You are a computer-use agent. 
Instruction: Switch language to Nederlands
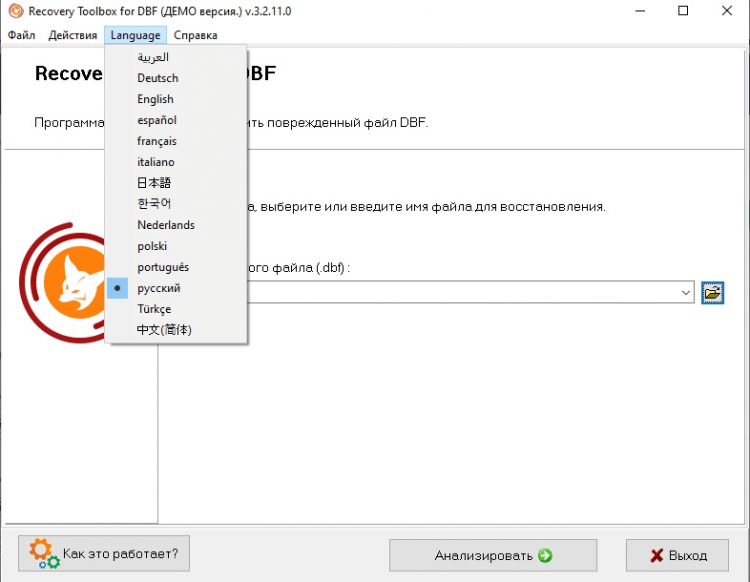click(176, 225)
